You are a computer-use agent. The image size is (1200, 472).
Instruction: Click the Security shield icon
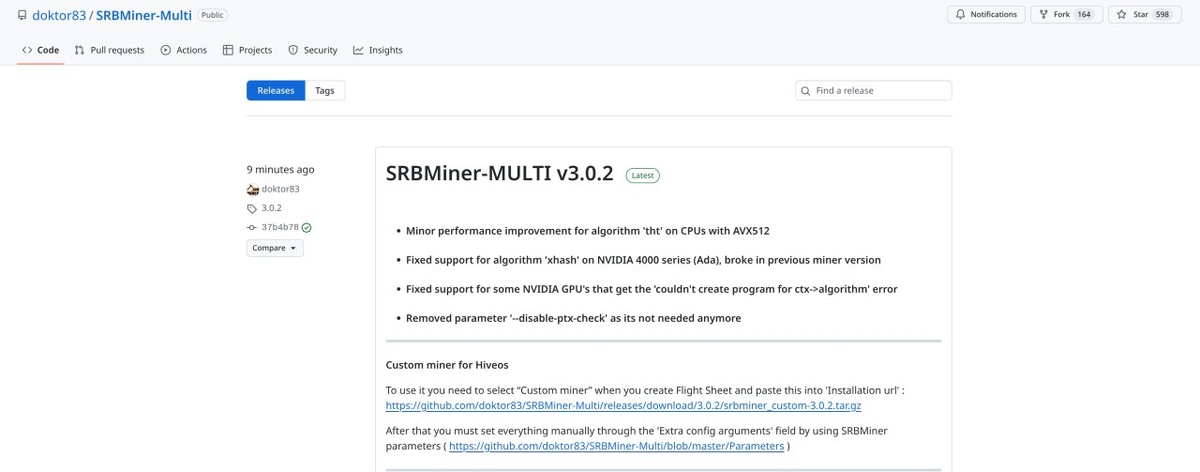click(x=293, y=50)
